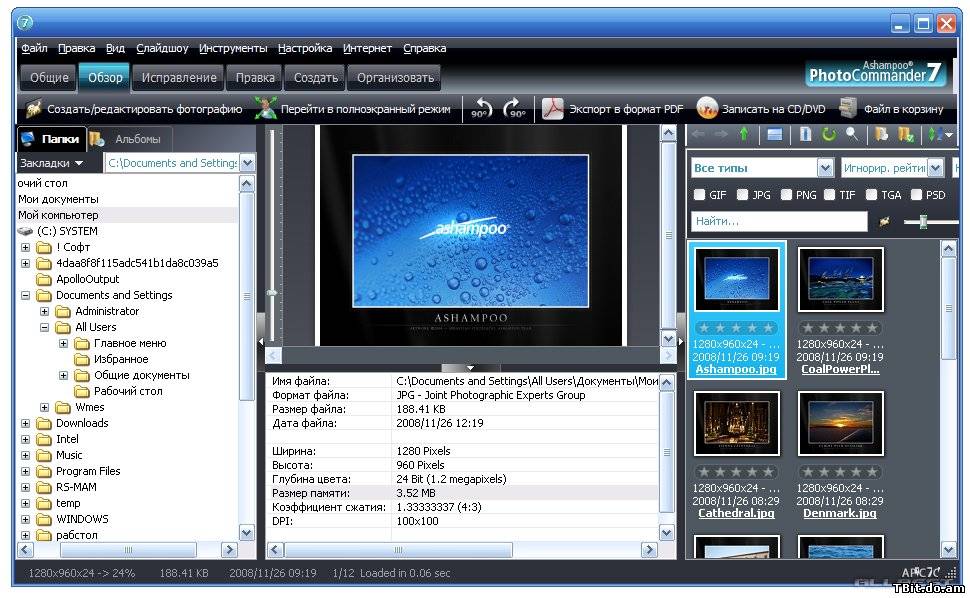Rotate image 90° clockwise
The width and height of the screenshot is (970, 598).
[x=515, y=109]
